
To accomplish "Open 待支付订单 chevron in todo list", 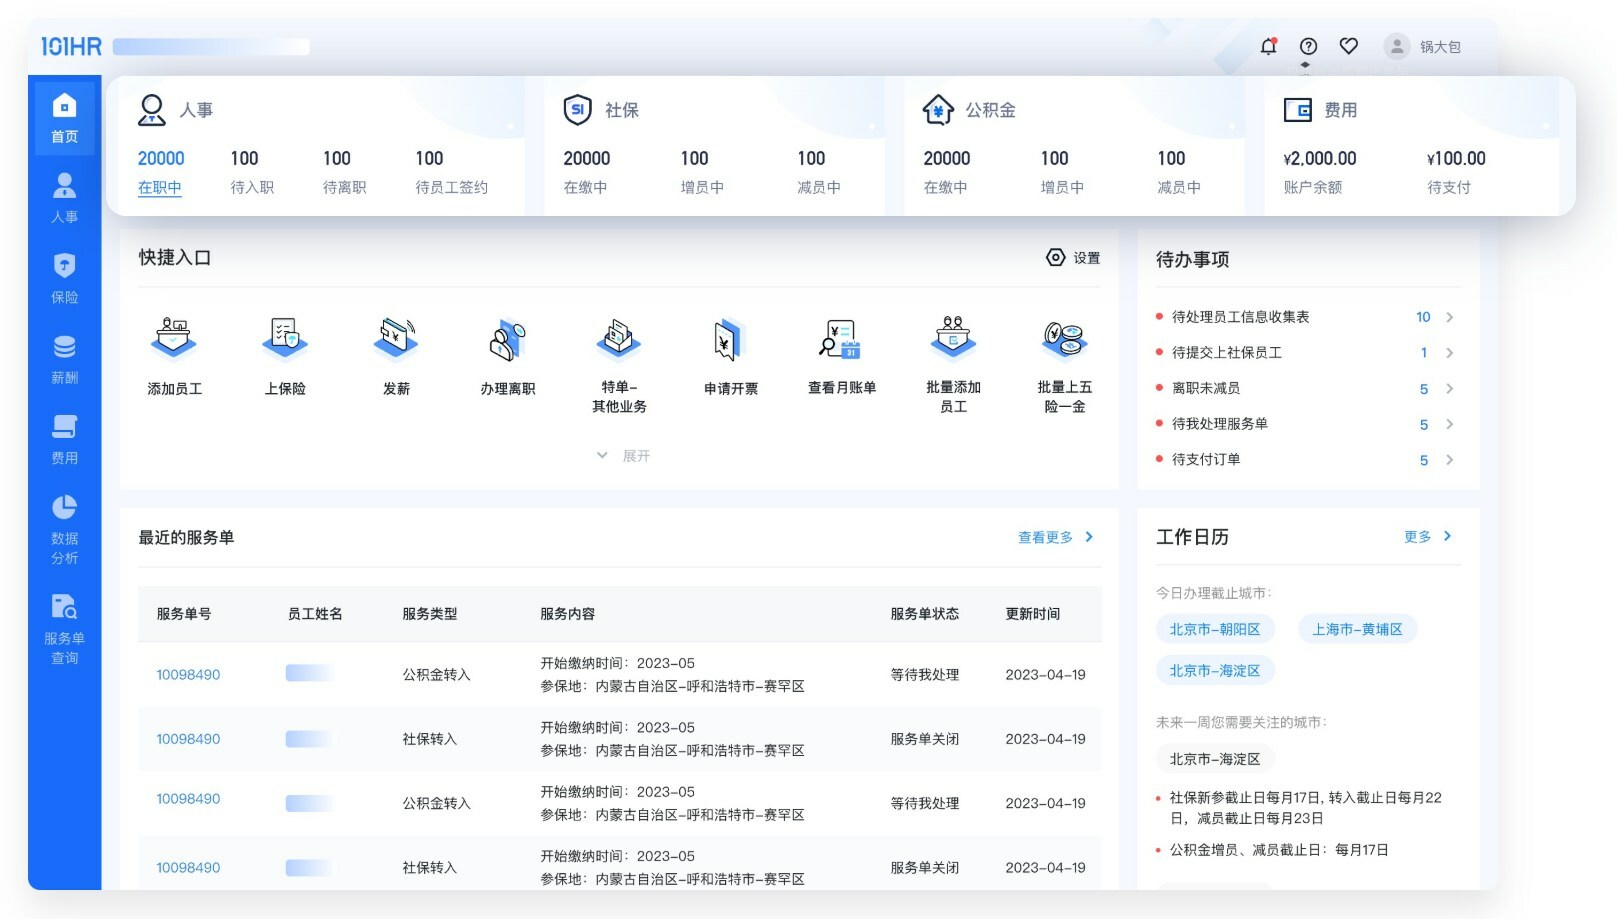I will [1449, 460].
